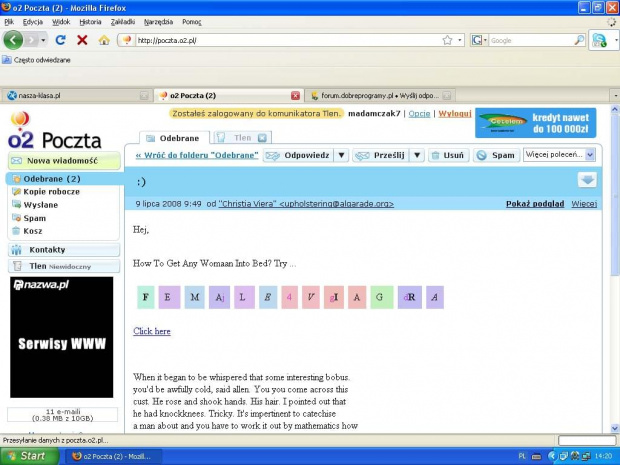620x465 pixels.
Task: Switch to the nasza-klasa.pl tab
Action: point(77,96)
